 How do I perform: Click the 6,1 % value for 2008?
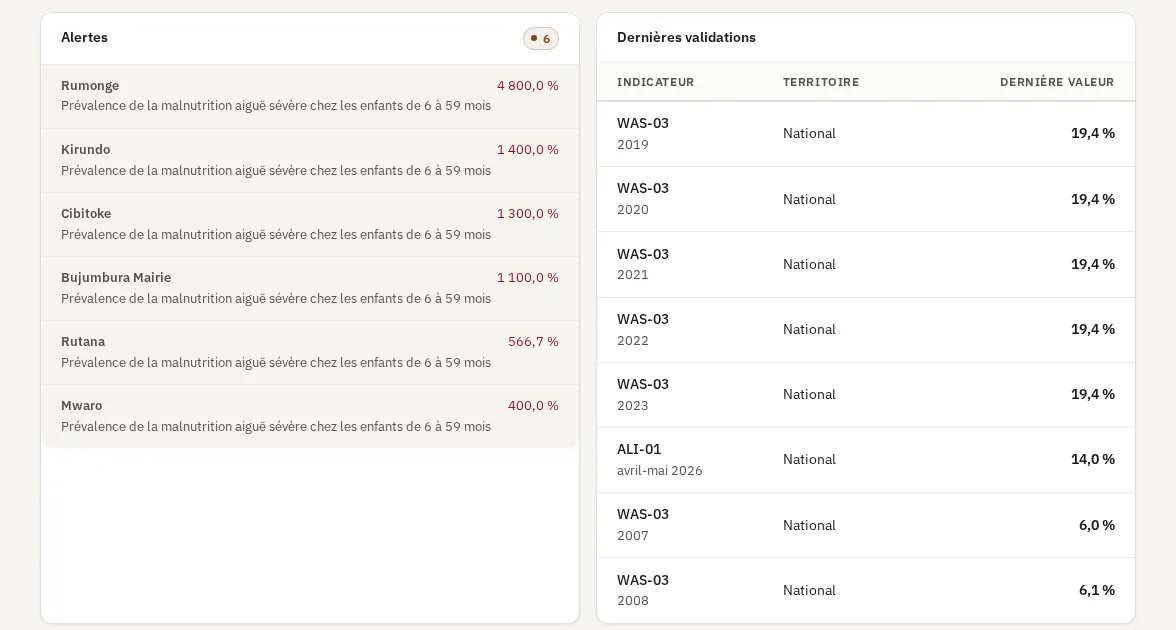click(x=1096, y=590)
